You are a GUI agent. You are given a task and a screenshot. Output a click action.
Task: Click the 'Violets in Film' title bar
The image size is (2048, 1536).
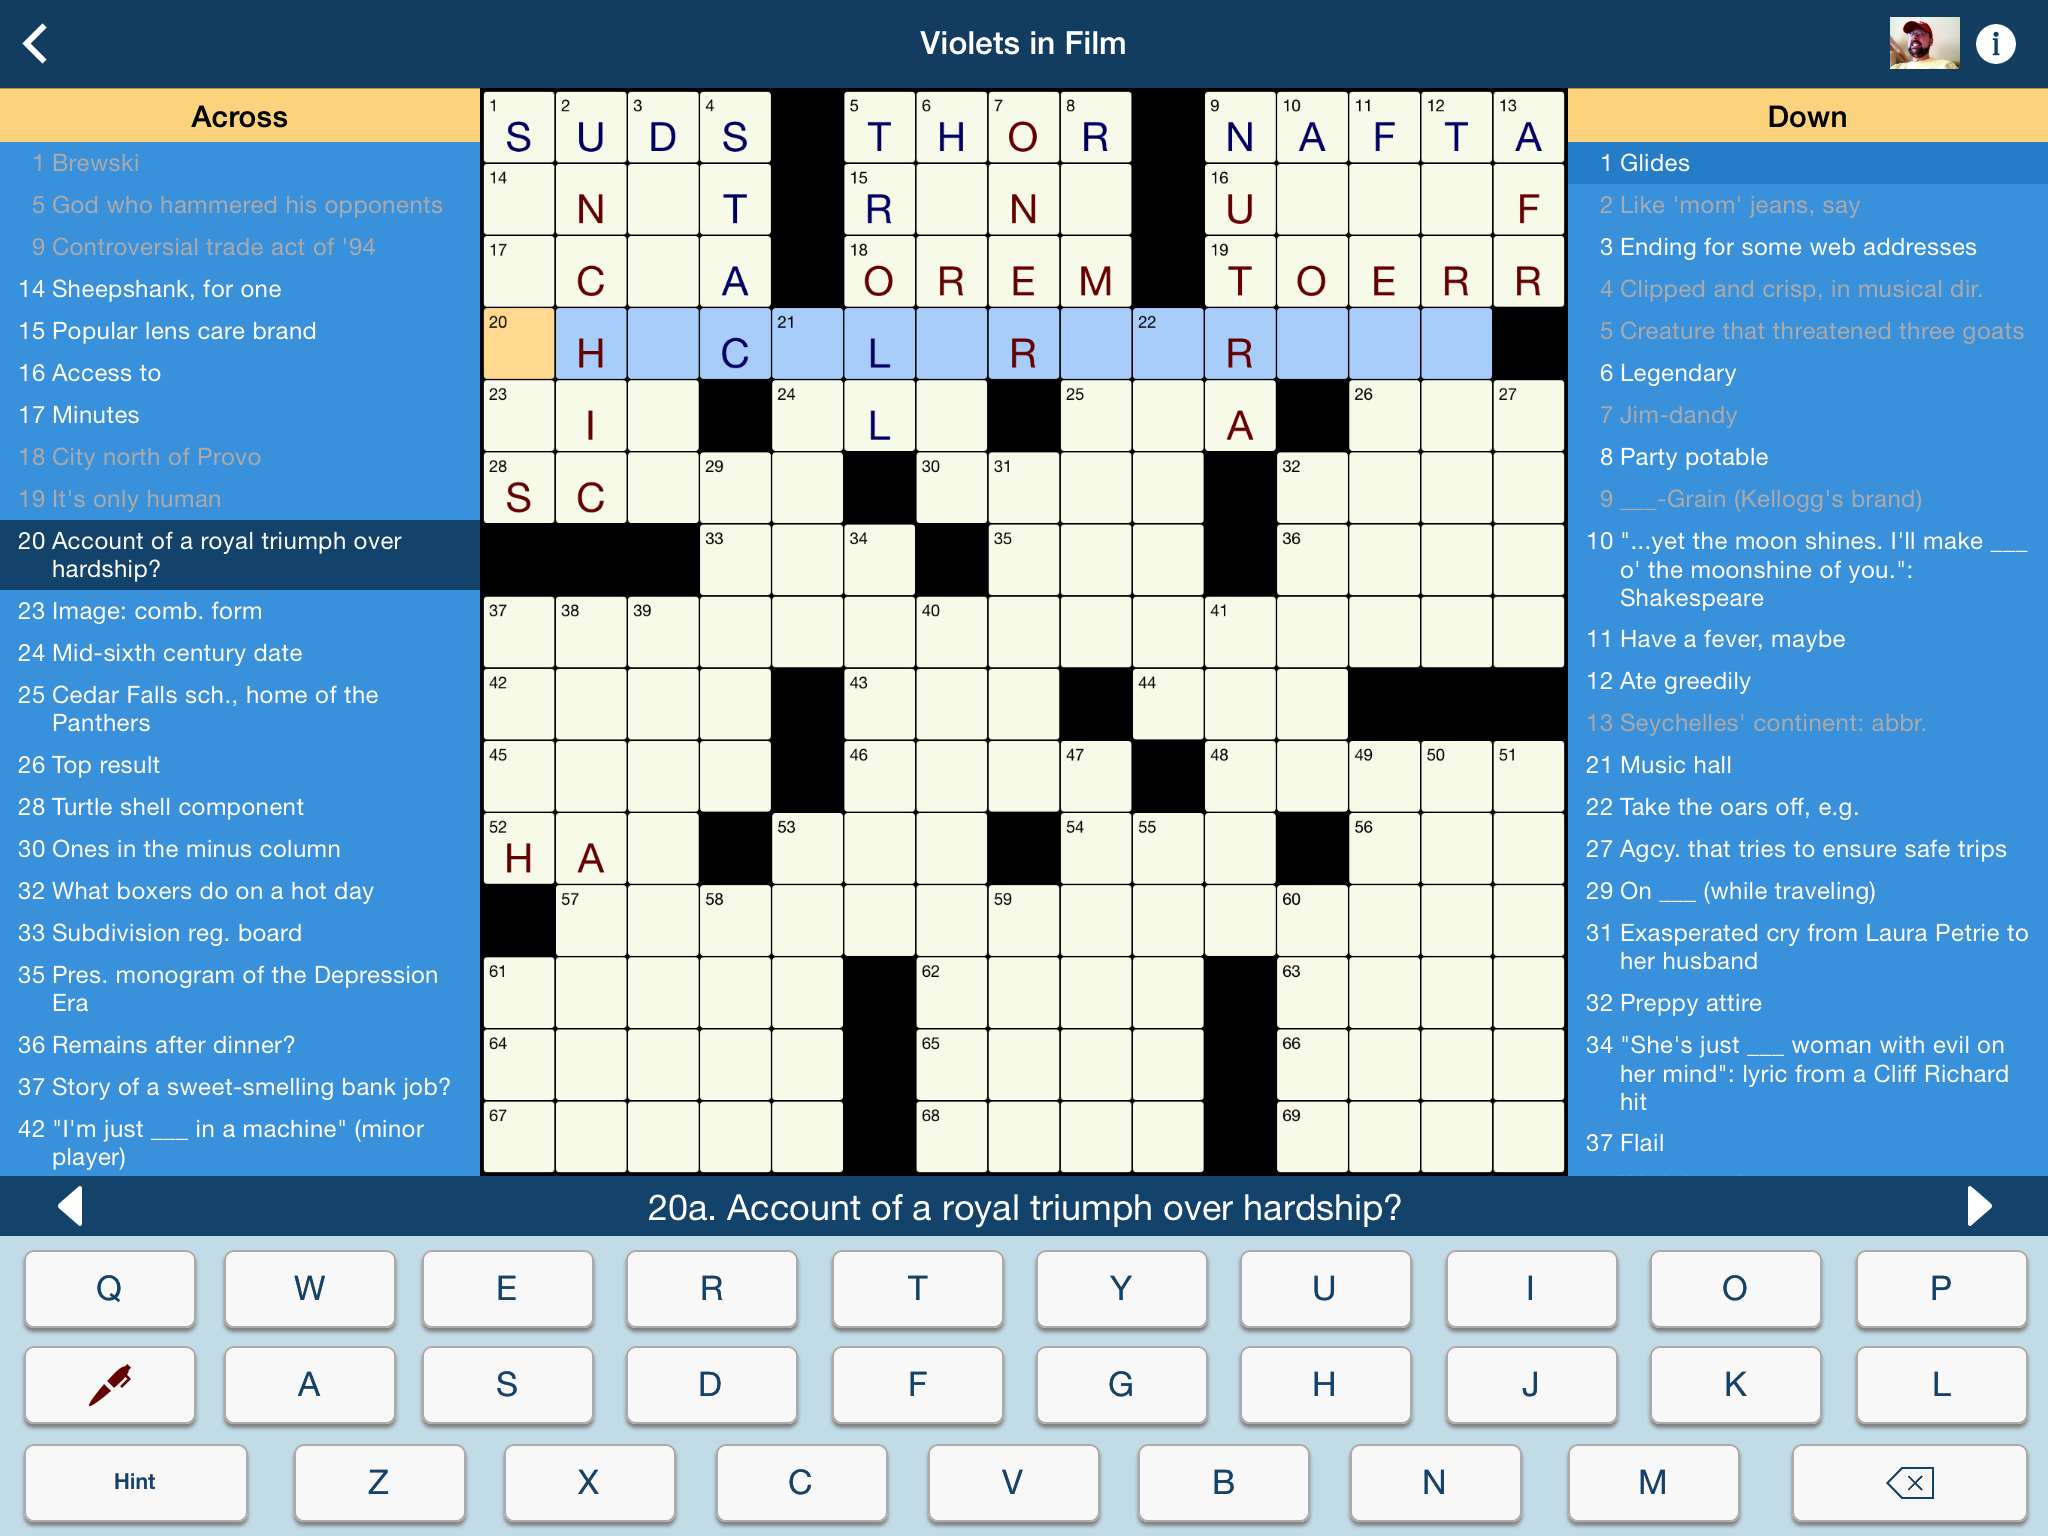1024,44
